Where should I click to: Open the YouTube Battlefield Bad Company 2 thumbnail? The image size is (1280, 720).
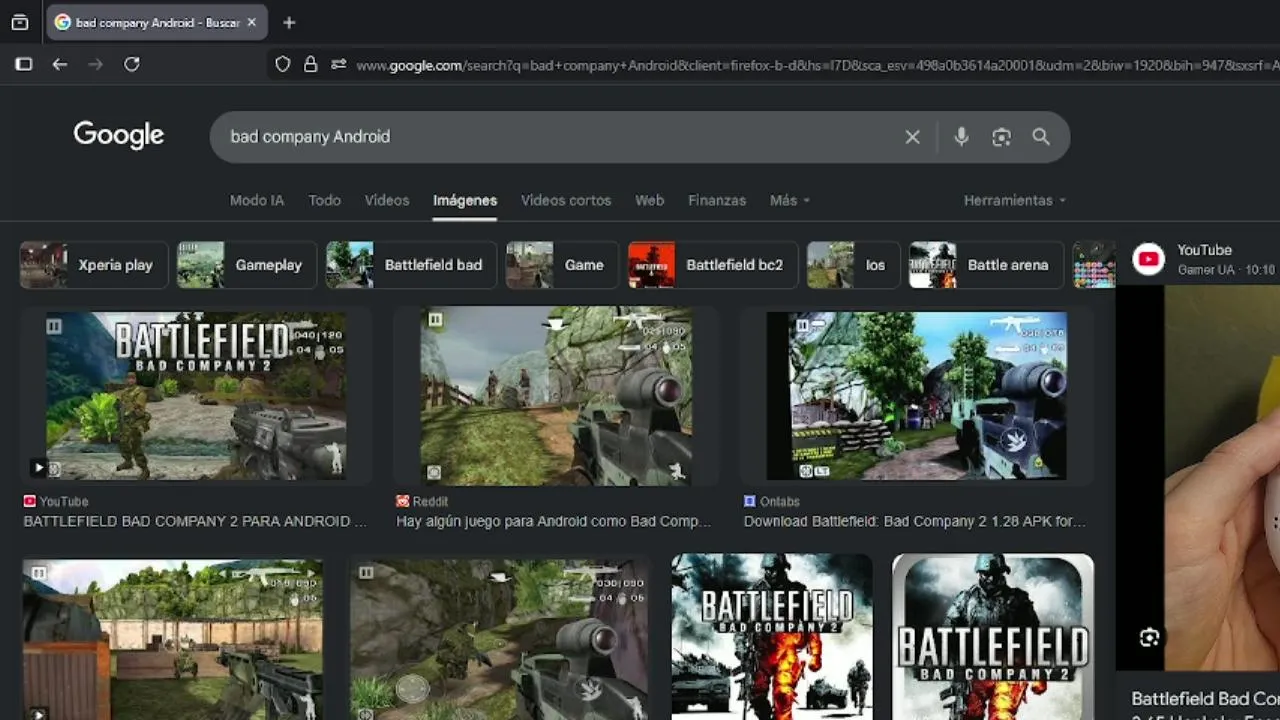[196, 396]
